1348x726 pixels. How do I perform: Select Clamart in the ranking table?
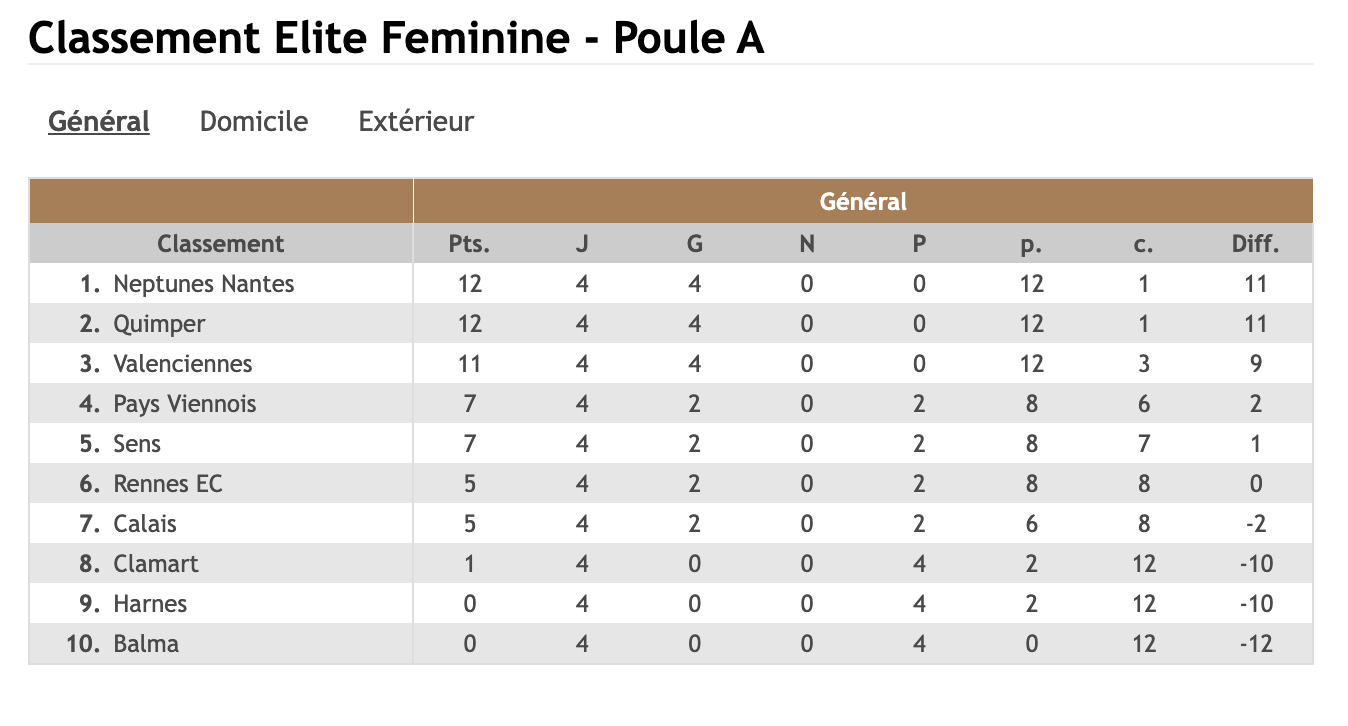[156, 564]
